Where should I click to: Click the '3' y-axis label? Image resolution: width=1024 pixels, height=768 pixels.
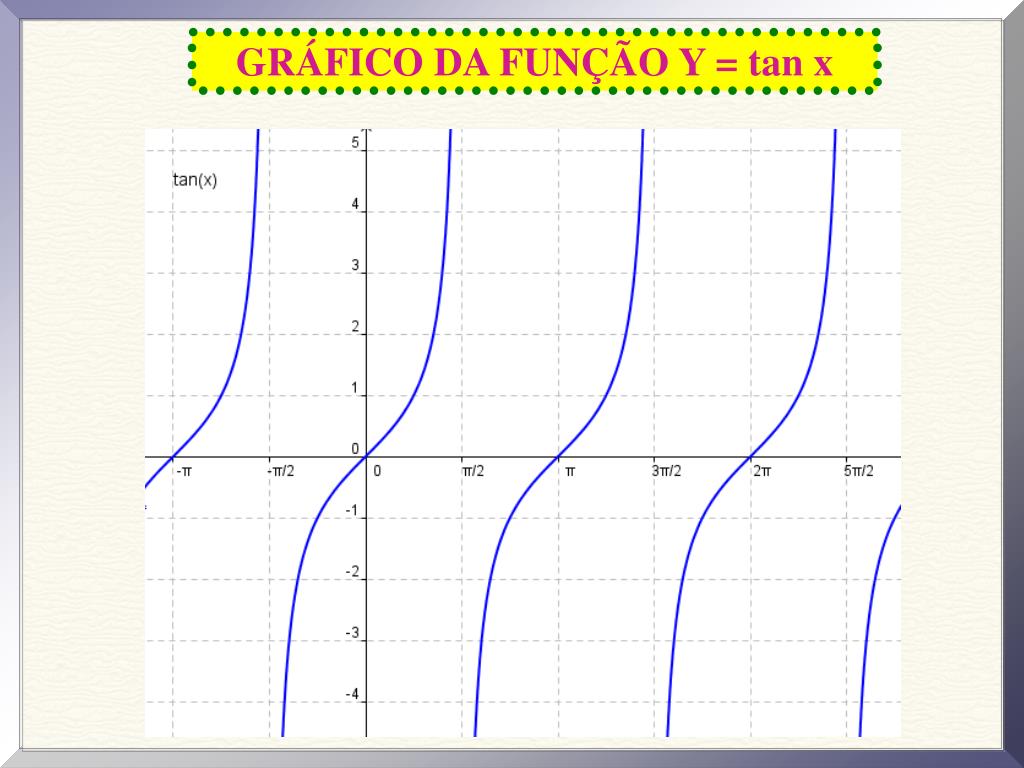(355, 265)
